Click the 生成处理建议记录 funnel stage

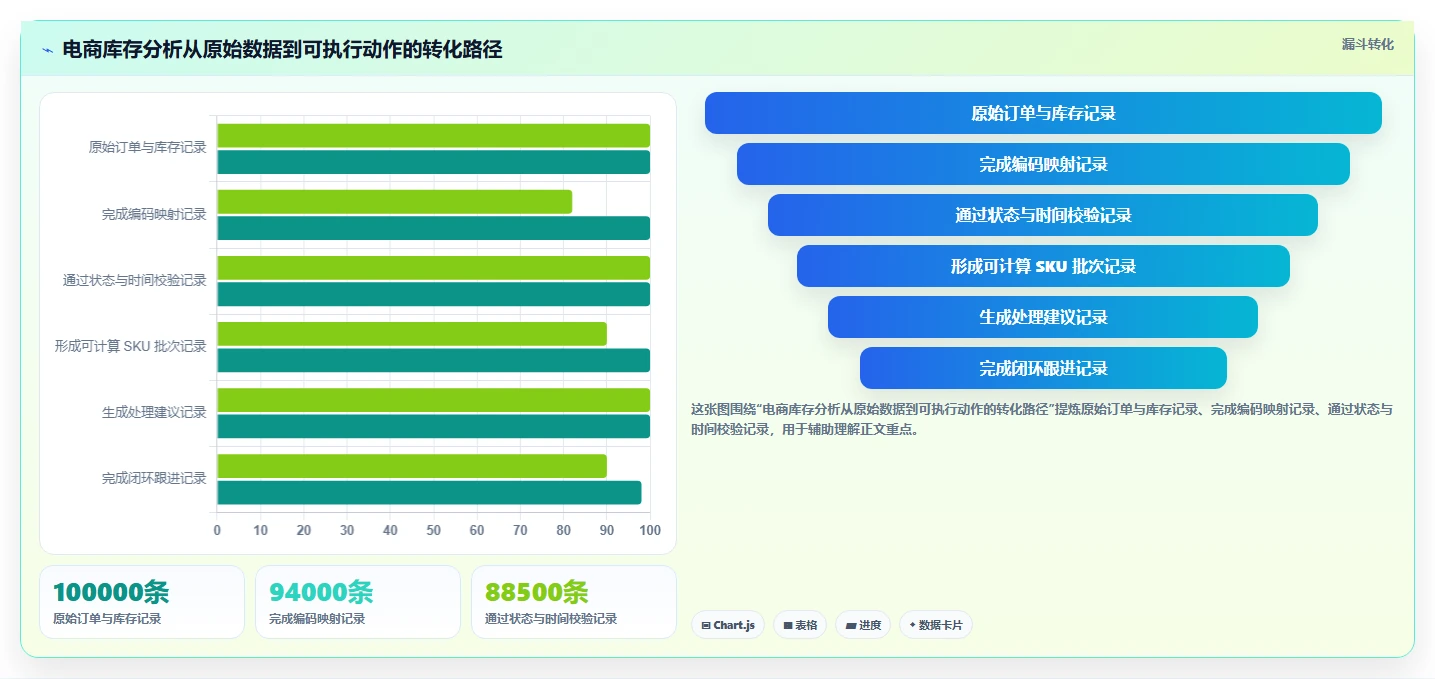pos(1043,317)
